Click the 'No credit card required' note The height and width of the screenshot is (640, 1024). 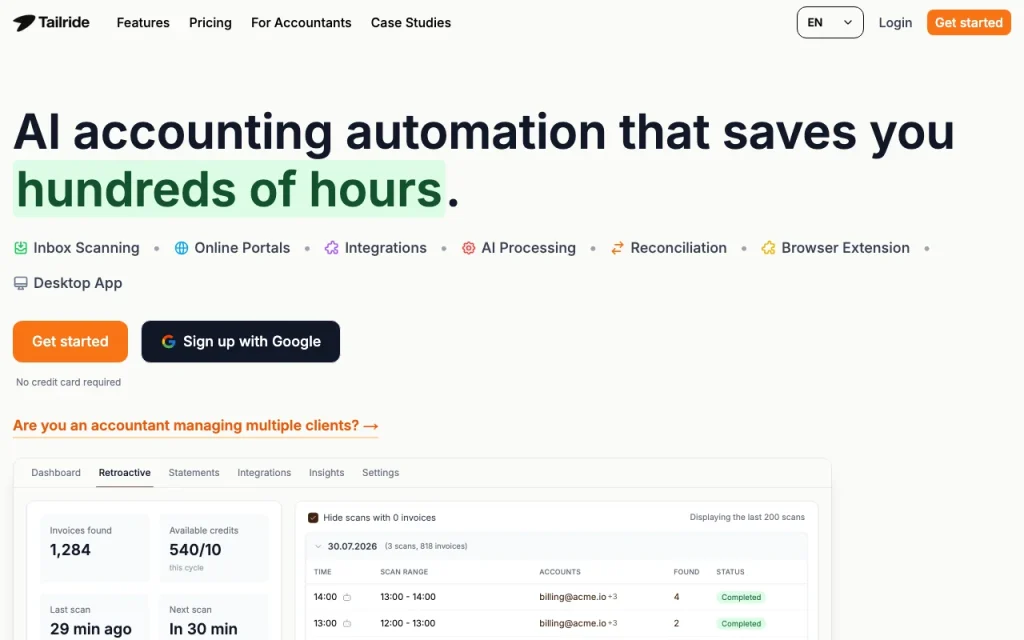(x=69, y=382)
